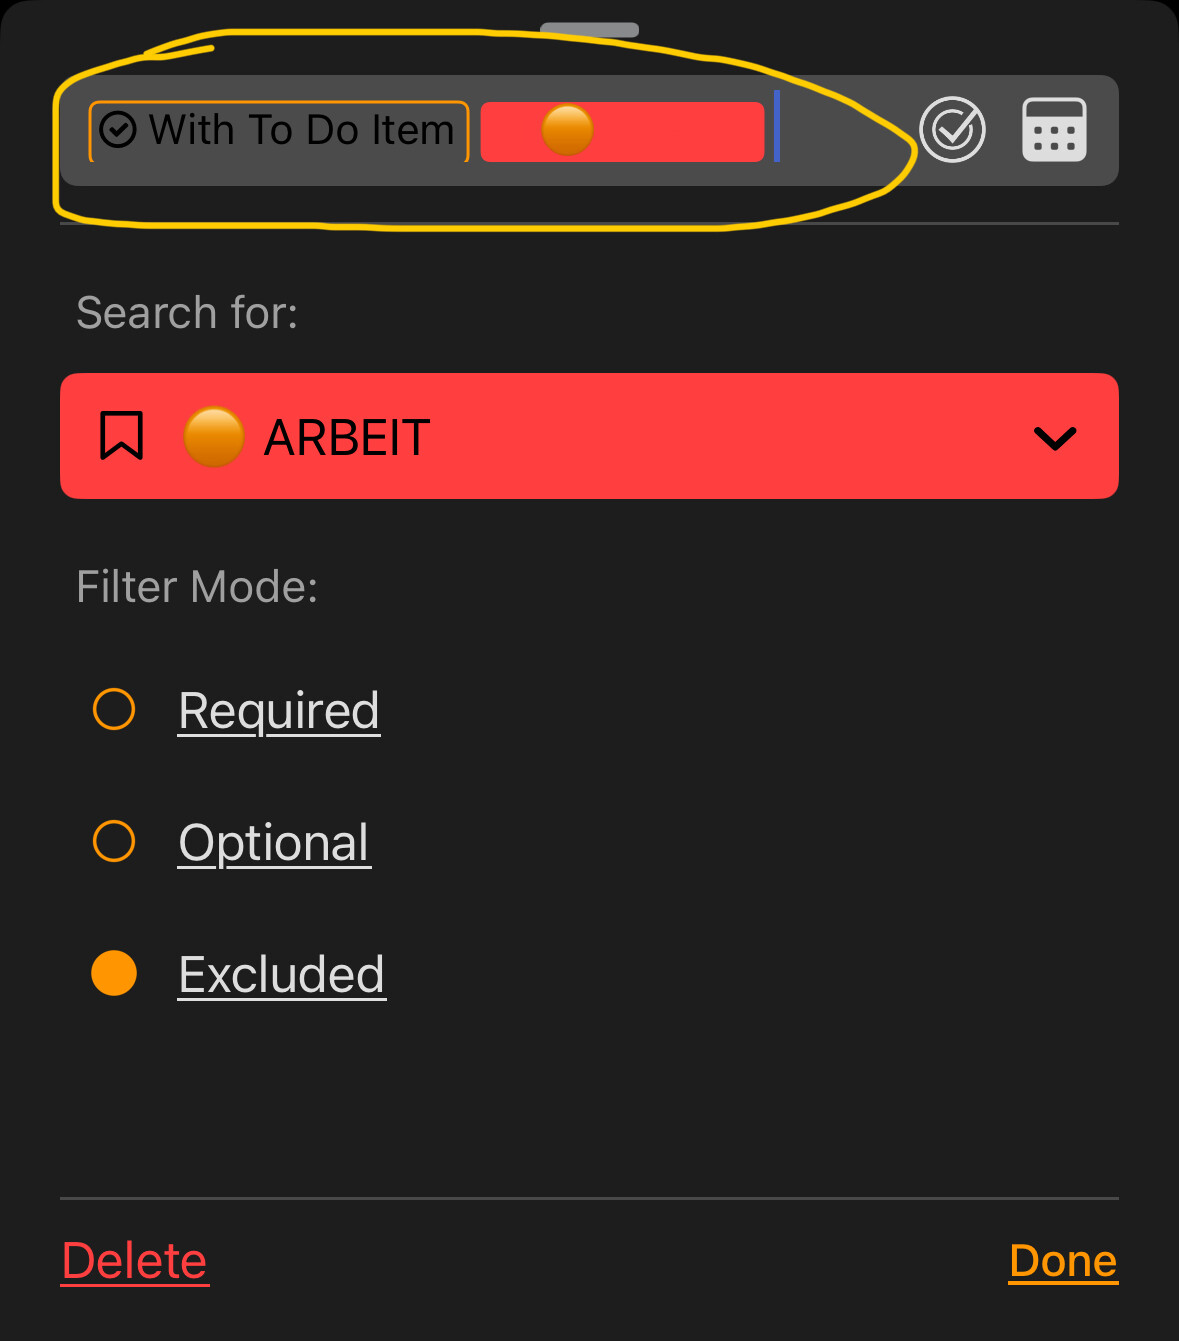Select the Optional radio button
Viewport: 1179px width, 1341px height.
[114, 841]
